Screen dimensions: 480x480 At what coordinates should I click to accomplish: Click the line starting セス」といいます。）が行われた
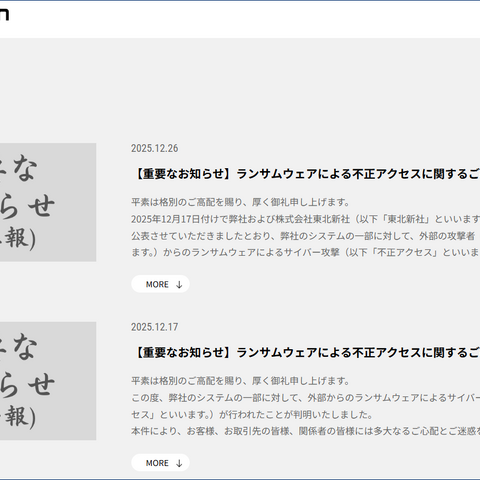pos(252,415)
